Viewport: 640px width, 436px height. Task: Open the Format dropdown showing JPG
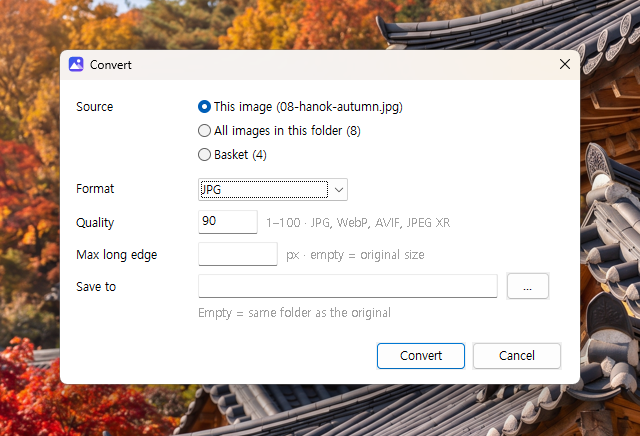(x=273, y=189)
